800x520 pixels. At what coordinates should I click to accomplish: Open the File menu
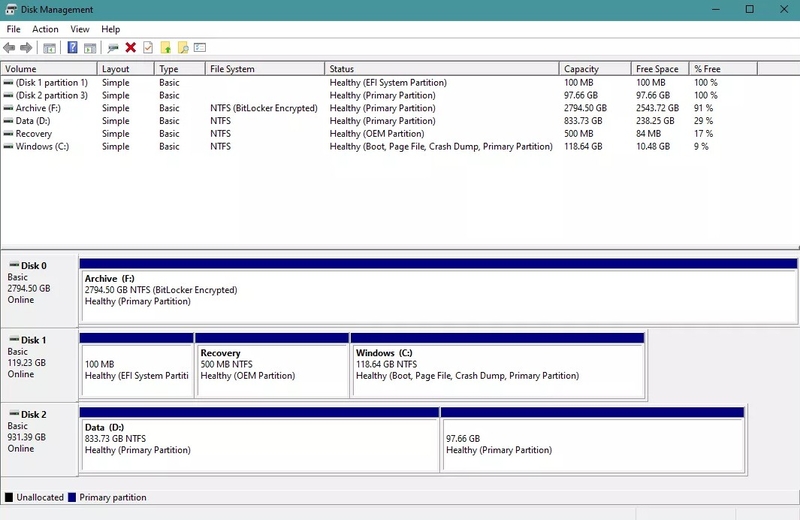pyautogui.click(x=13, y=29)
